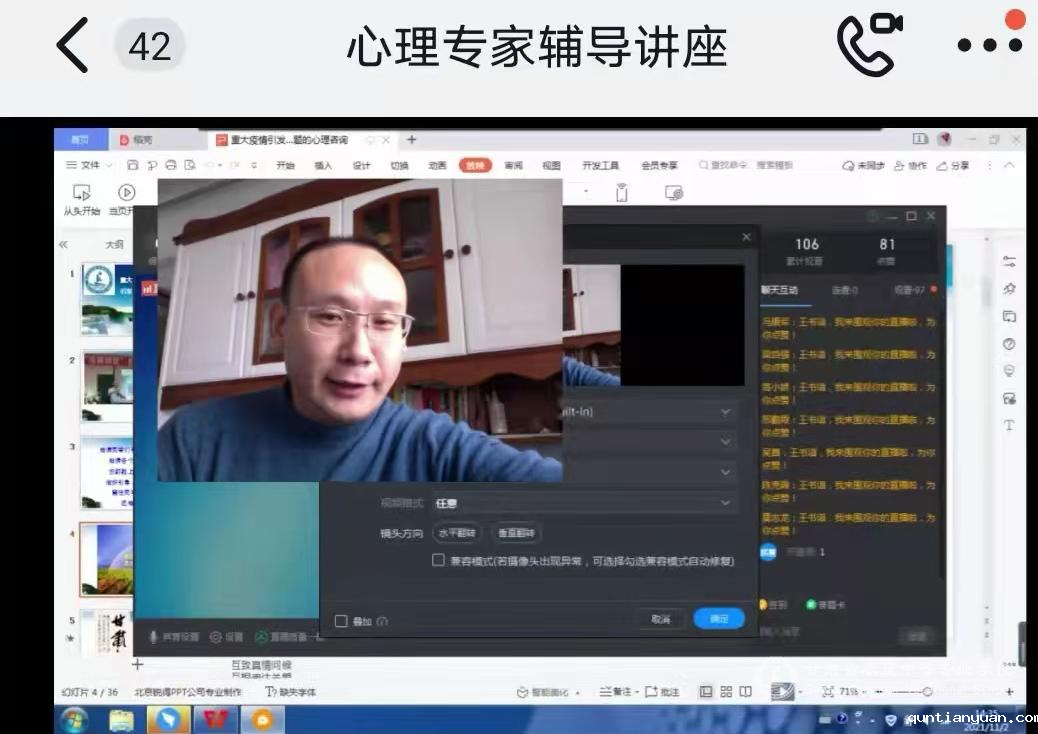The image size is (1038, 734).
Task: Open the three-dot more options menu
Action: pos(989,46)
